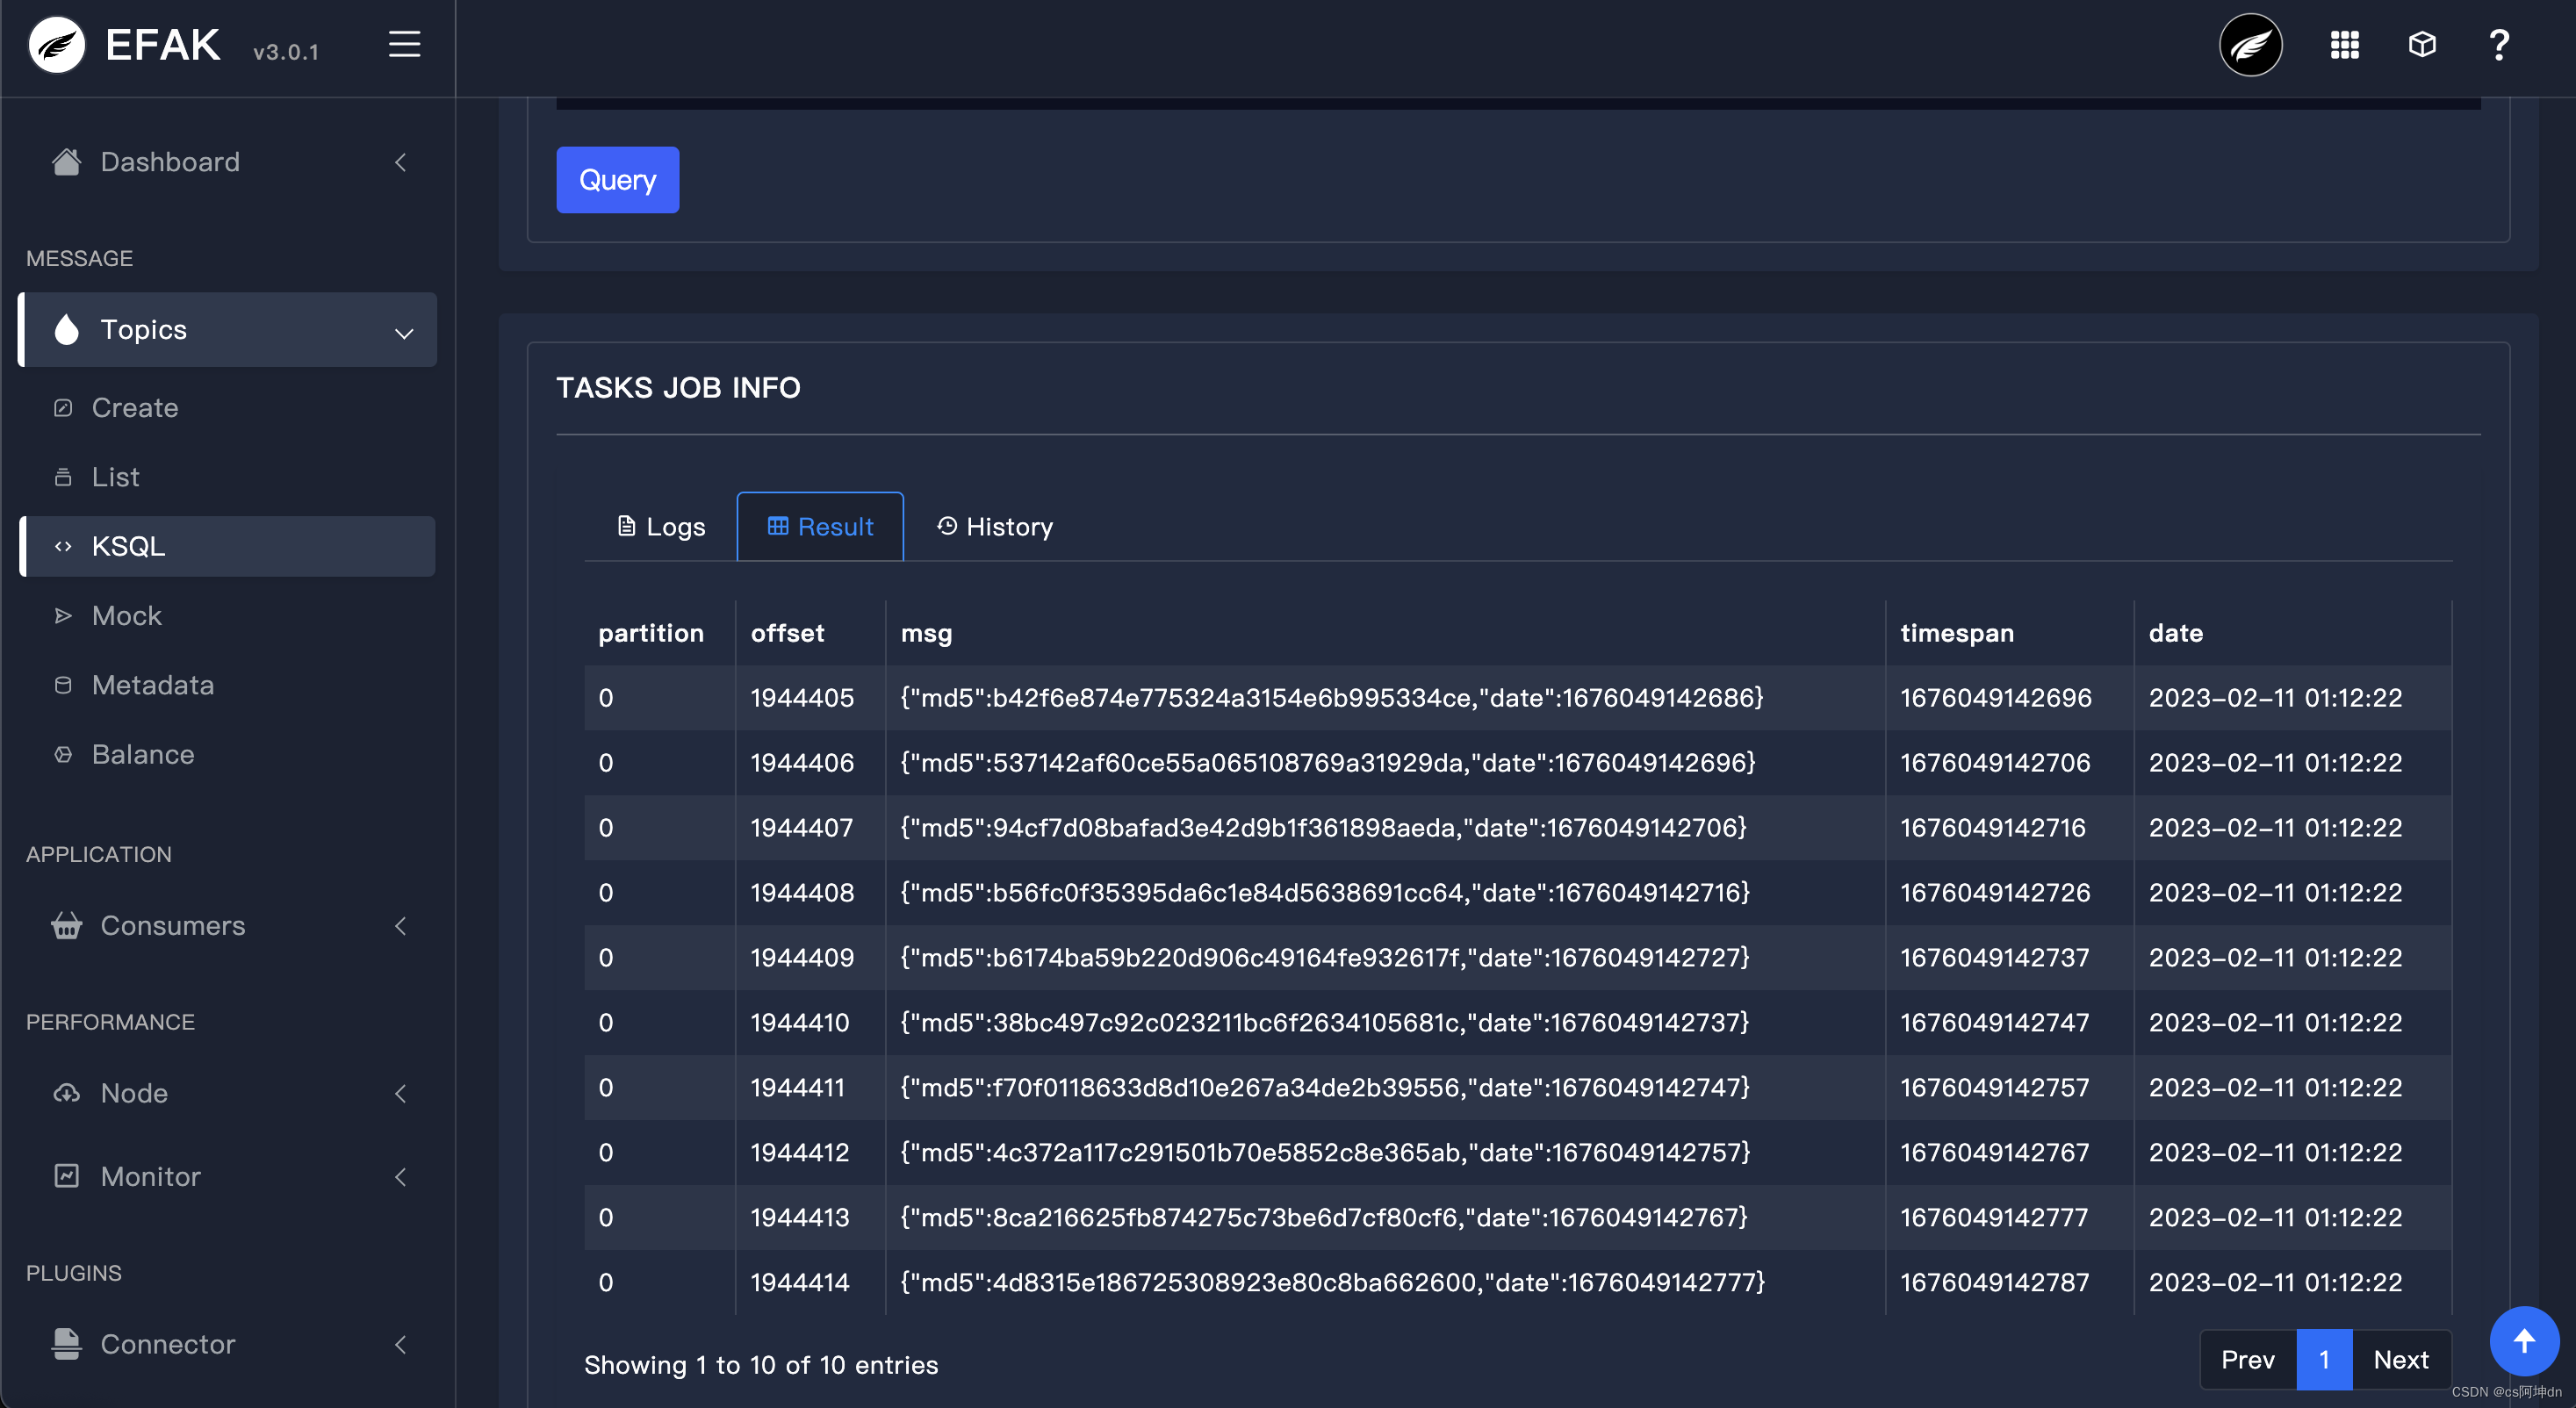Expand the Connector menu chevron

[x=401, y=1344]
